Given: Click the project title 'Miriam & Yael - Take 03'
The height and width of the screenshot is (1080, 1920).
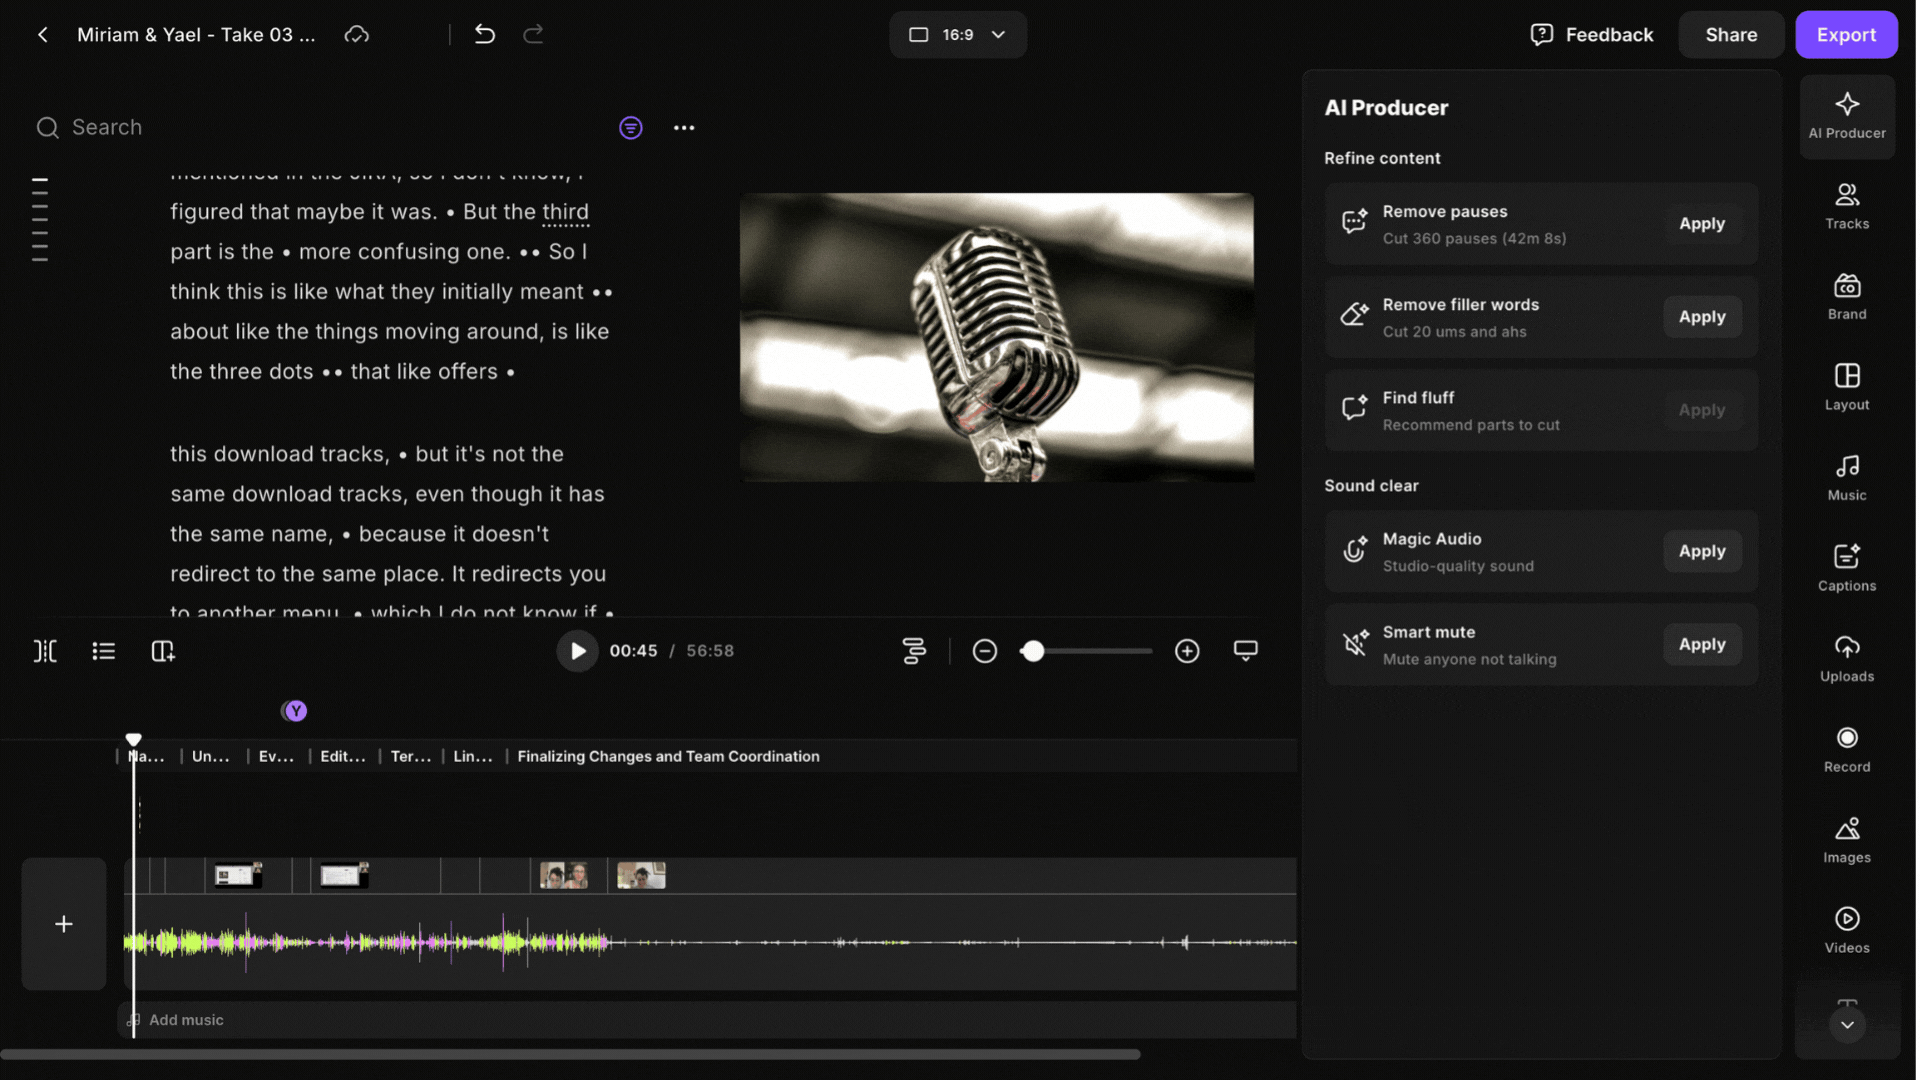Looking at the screenshot, I should coord(196,35).
